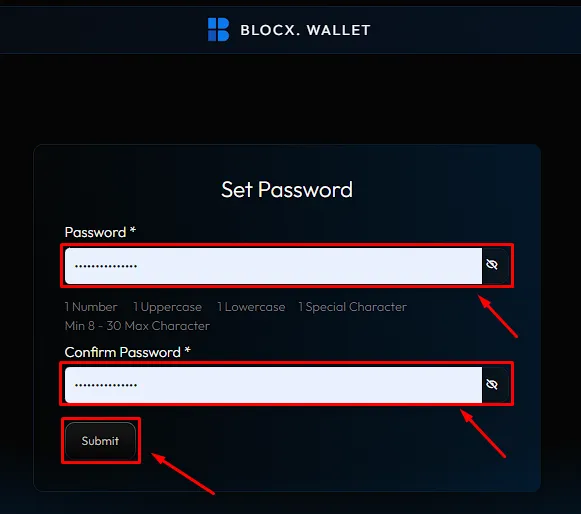Viewport: 581px width, 514px height.
Task: Click the Password field label
Action: coord(95,232)
